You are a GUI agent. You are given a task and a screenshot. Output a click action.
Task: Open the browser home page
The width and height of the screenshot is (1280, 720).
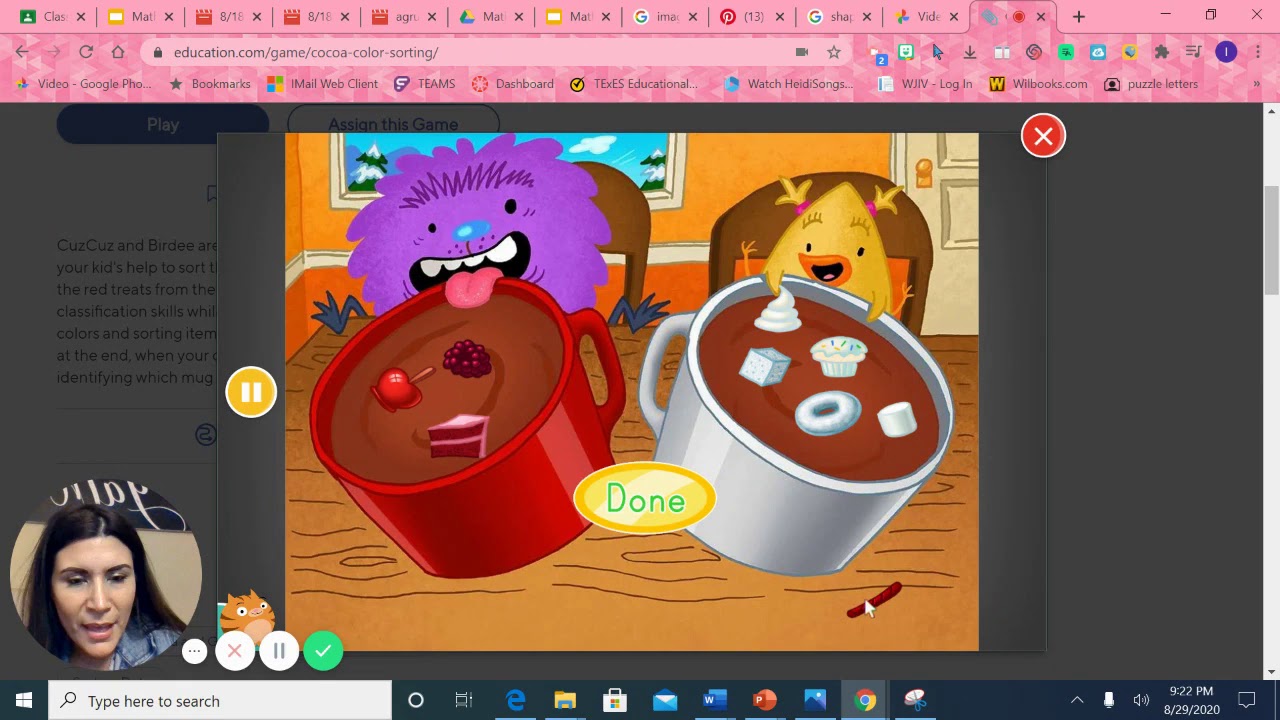[x=118, y=52]
